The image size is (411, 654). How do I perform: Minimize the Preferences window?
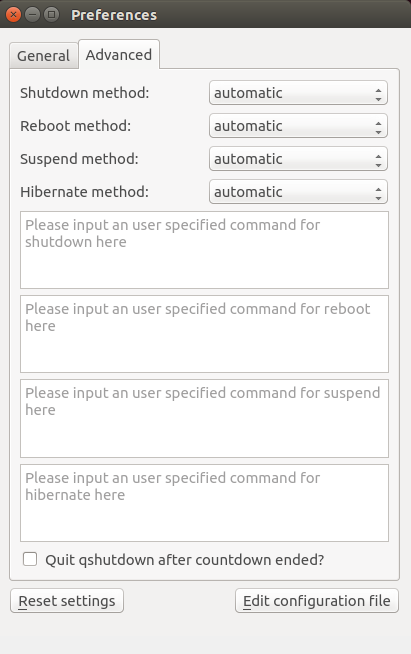pos(32,15)
